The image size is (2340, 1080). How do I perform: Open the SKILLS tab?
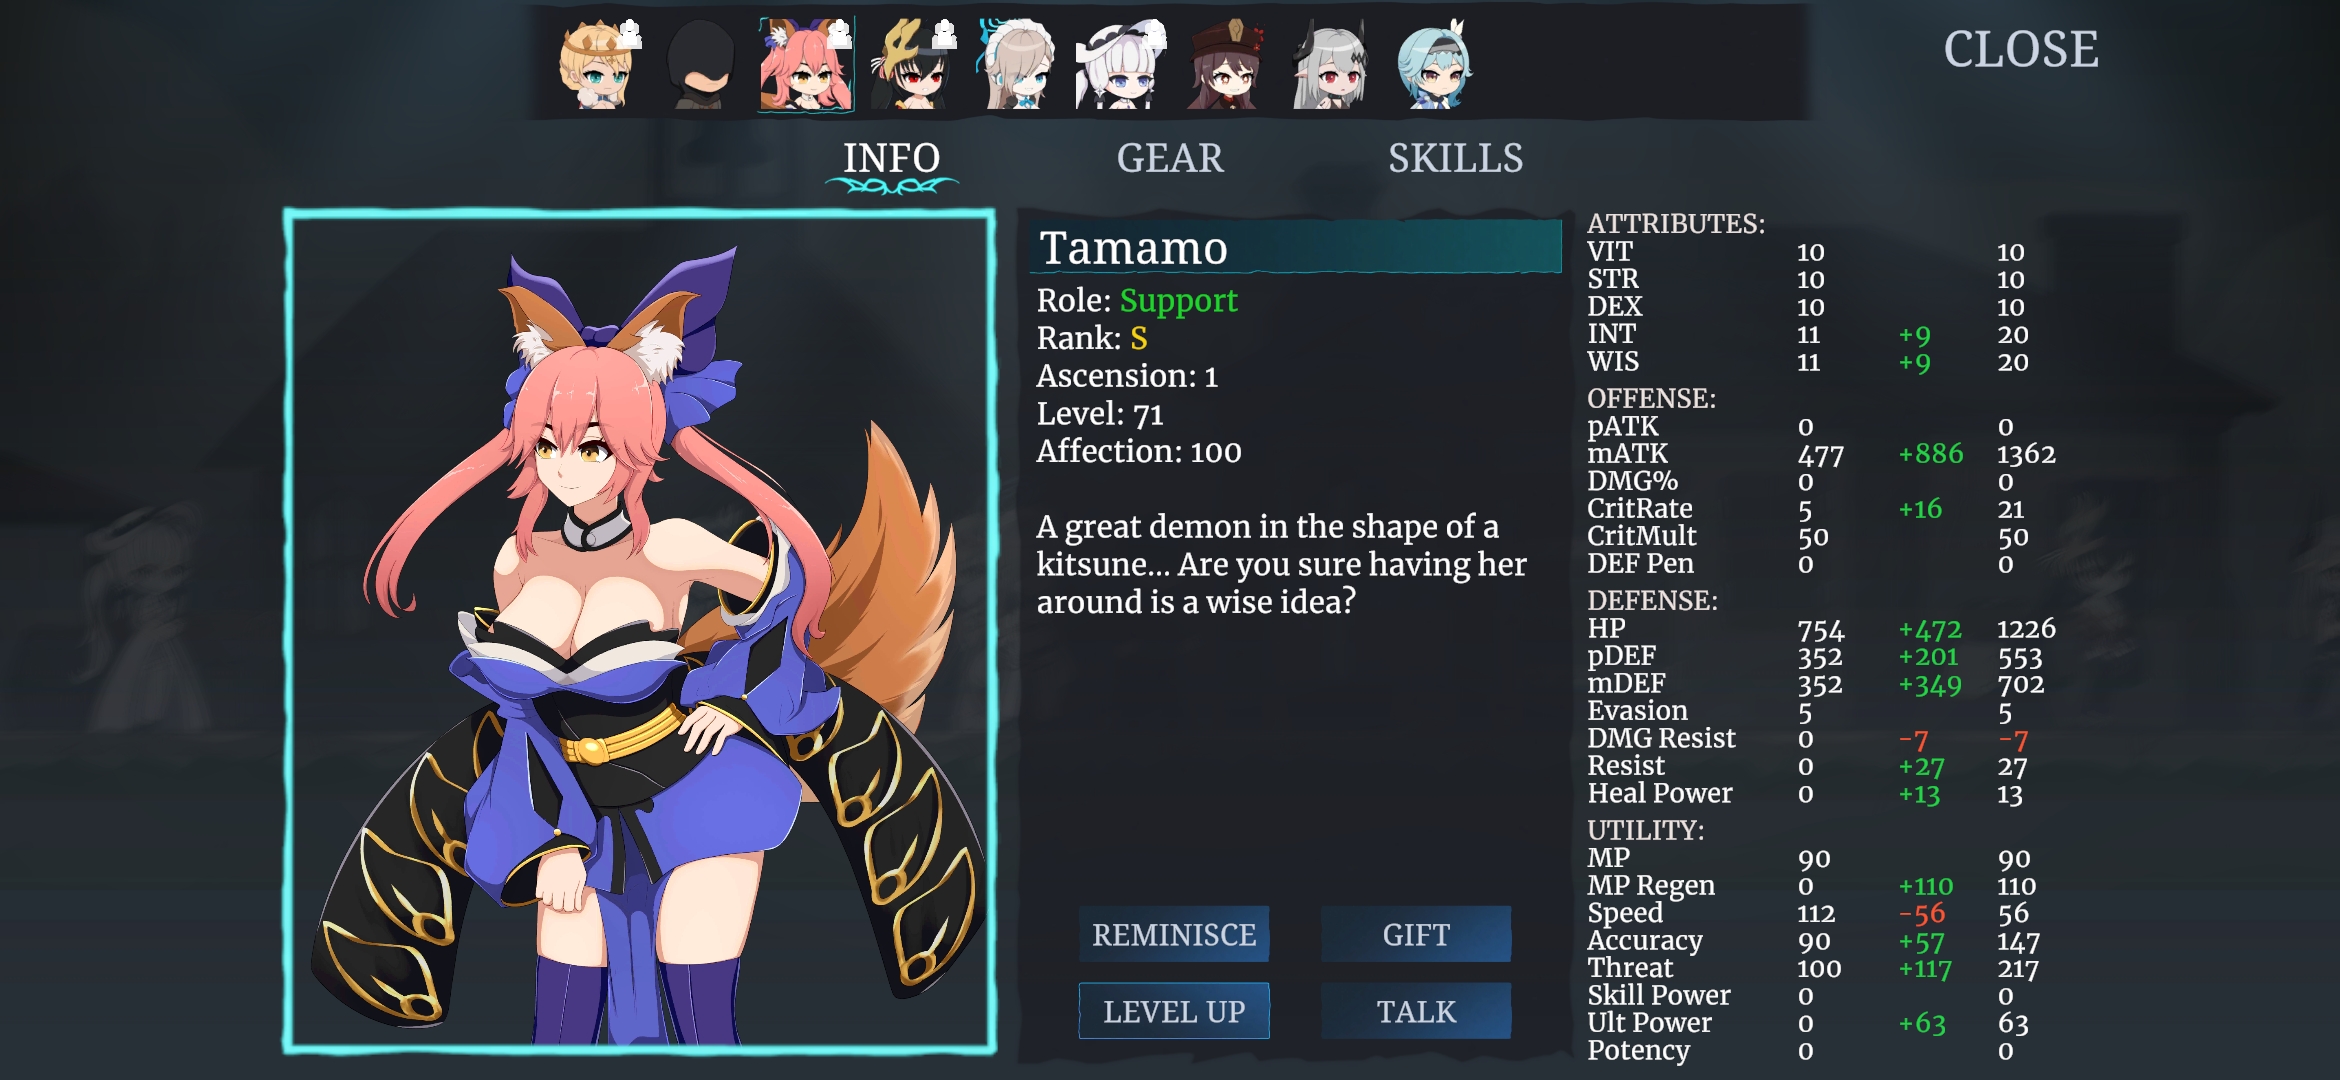coord(1455,158)
